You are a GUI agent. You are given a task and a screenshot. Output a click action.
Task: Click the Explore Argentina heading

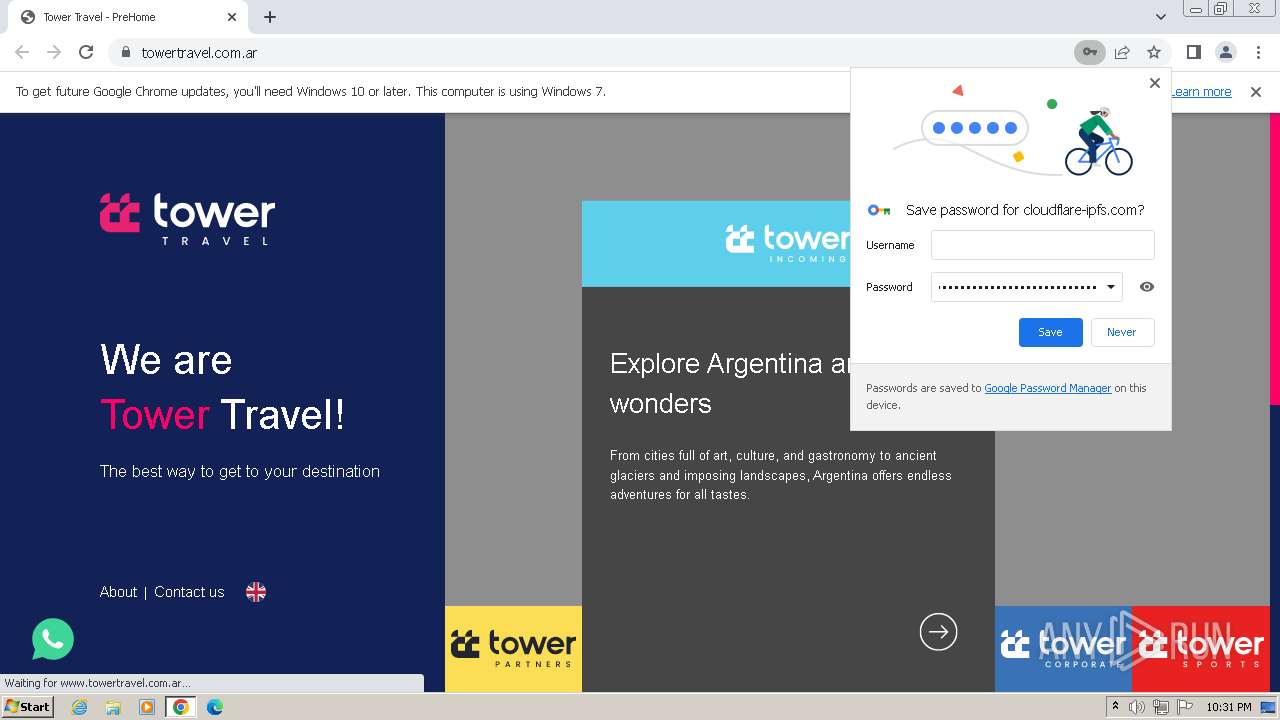pos(731,383)
